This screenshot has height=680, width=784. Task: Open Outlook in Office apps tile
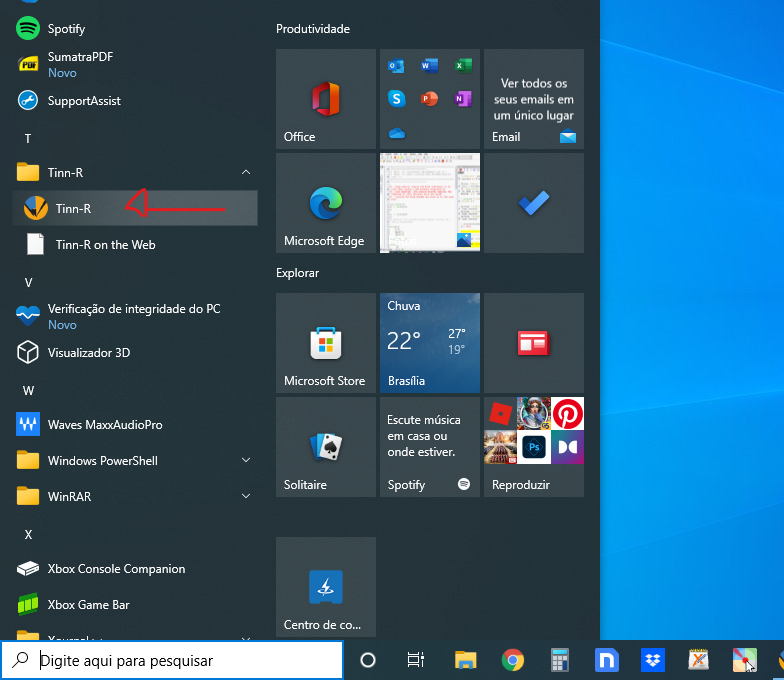coord(396,66)
